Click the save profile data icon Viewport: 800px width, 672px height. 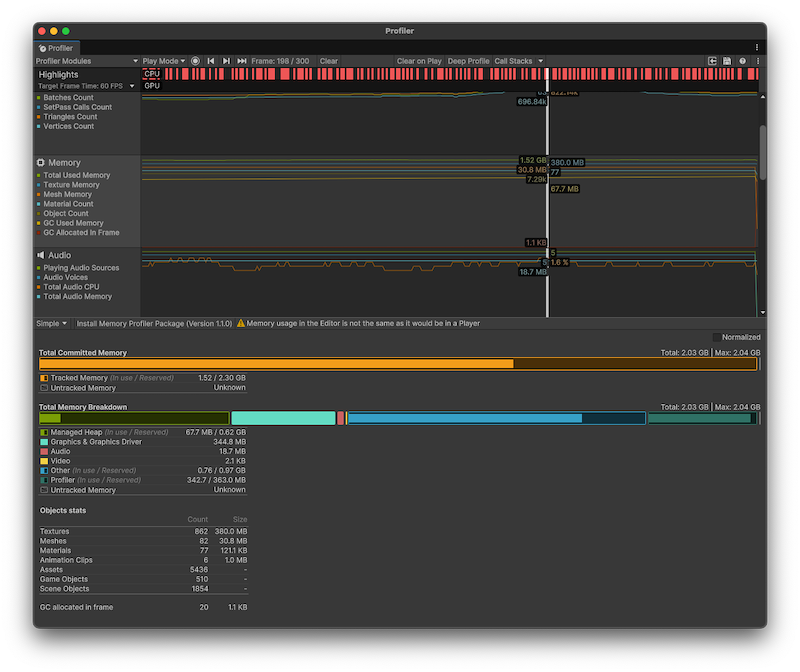727,61
